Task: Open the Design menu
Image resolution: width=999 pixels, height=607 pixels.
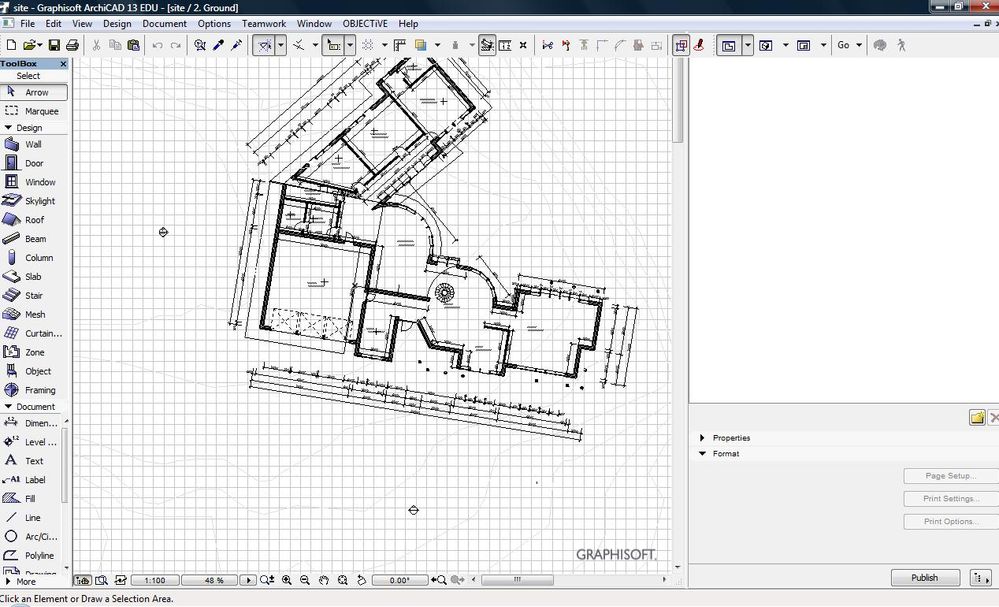Action: [x=117, y=24]
